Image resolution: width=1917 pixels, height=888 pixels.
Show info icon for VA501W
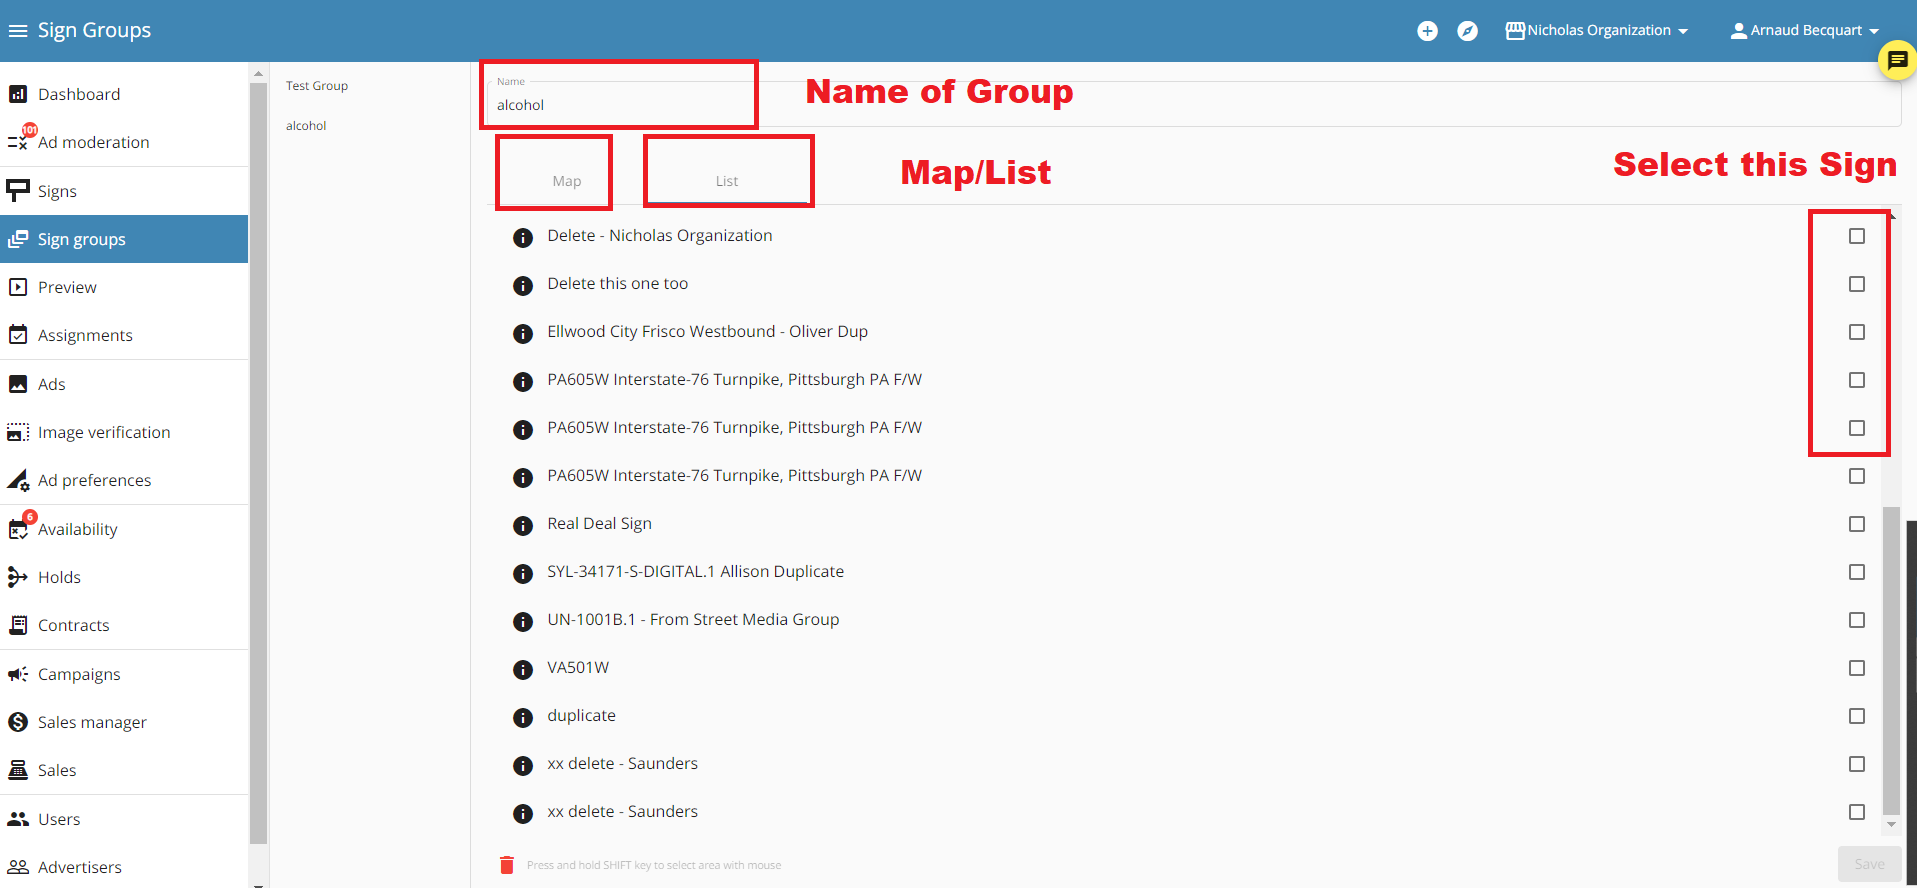(x=523, y=670)
